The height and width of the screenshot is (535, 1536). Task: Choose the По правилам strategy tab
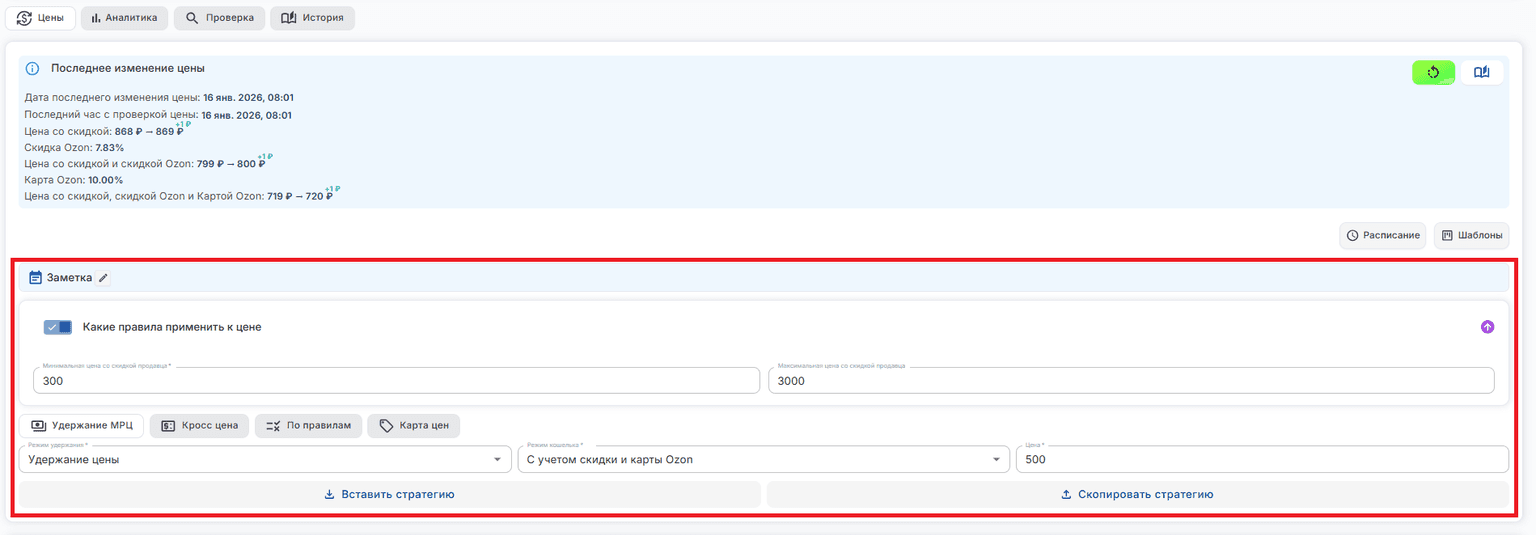(x=308, y=426)
